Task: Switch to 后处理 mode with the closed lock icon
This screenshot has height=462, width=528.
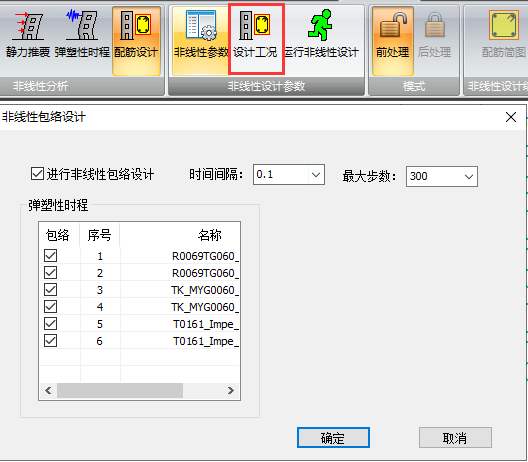Action: 434,35
